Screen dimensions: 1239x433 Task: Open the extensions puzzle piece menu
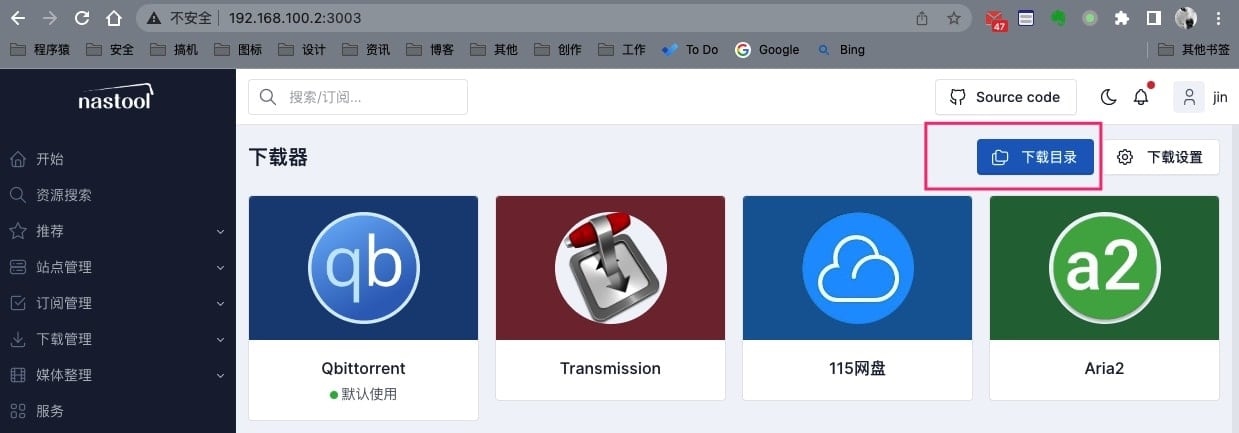(x=1122, y=18)
